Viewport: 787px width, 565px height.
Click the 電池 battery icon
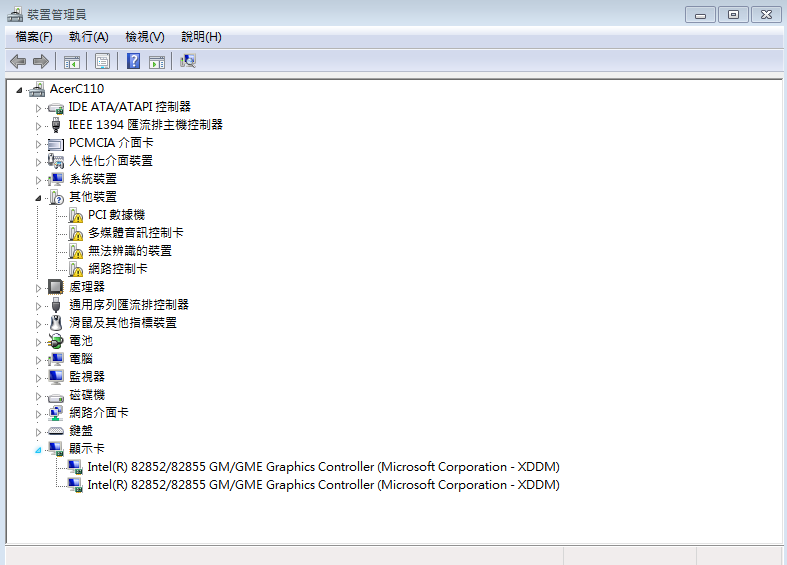point(56,341)
